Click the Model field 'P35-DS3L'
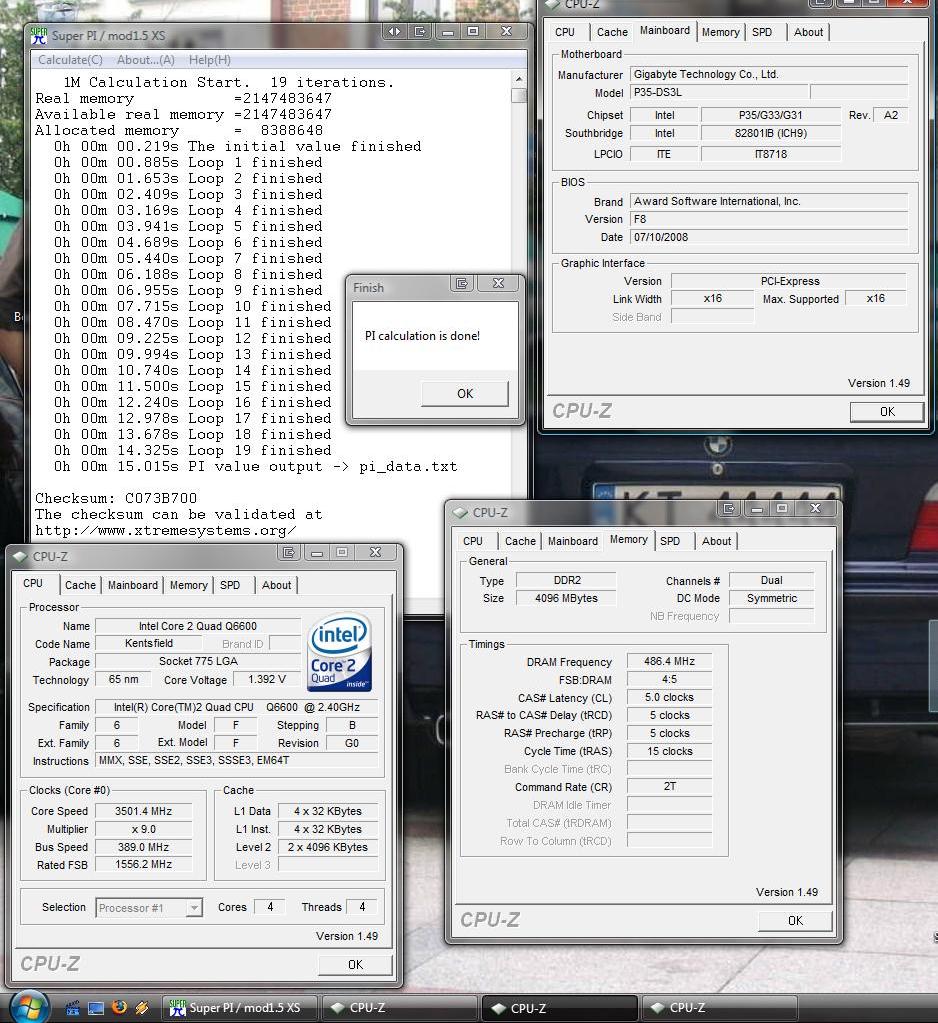938x1023 pixels. point(719,92)
